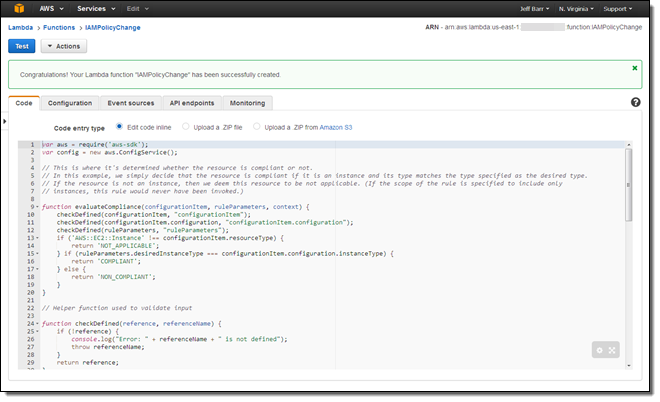Select Upload a .ZIP from Amazon S3
Image resolution: width=660 pixels, height=402 pixels.
pyautogui.click(x=258, y=127)
